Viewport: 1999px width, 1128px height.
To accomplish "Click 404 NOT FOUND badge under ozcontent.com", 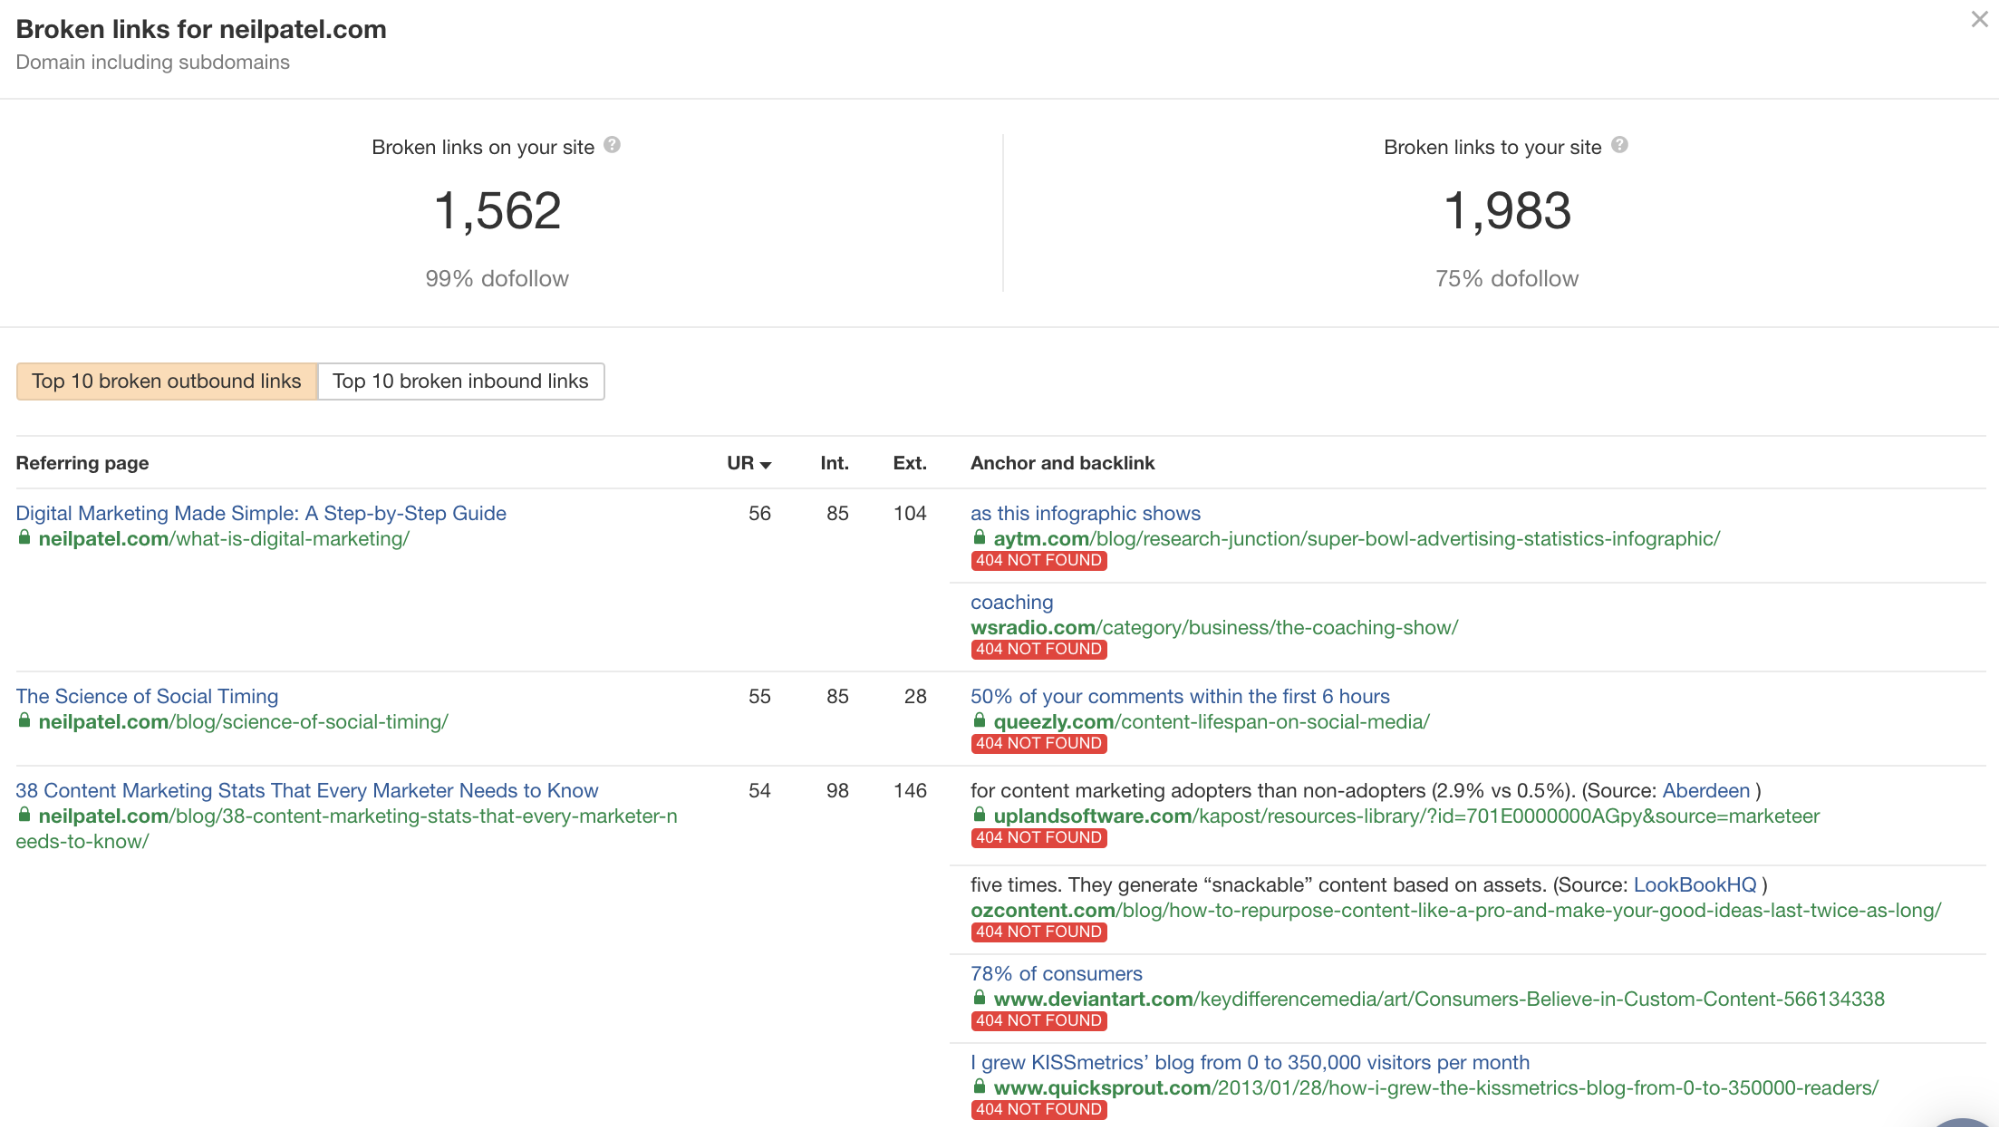I will click(1038, 932).
